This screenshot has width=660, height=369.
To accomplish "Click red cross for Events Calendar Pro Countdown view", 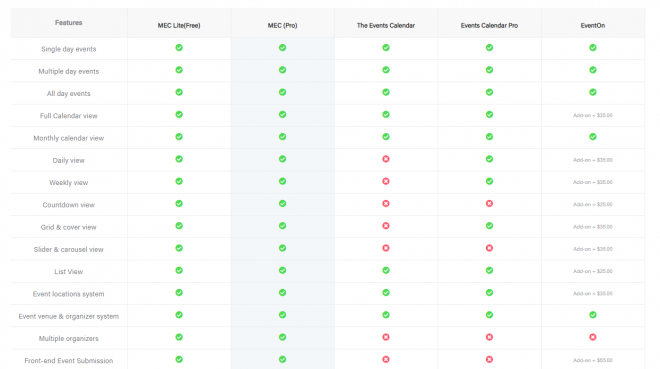I will coord(489,204).
